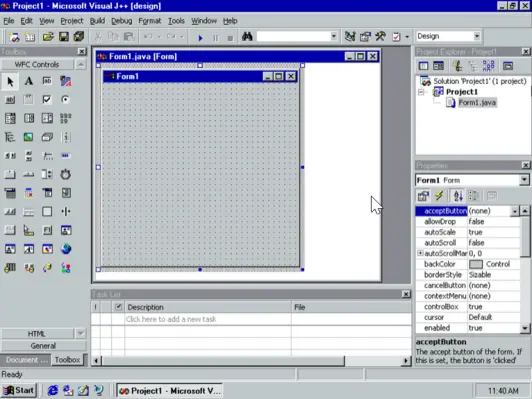Switch to Document Outline tab
Image resolution: width=532 pixels, height=399 pixels.
pyautogui.click(x=25, y=360)
